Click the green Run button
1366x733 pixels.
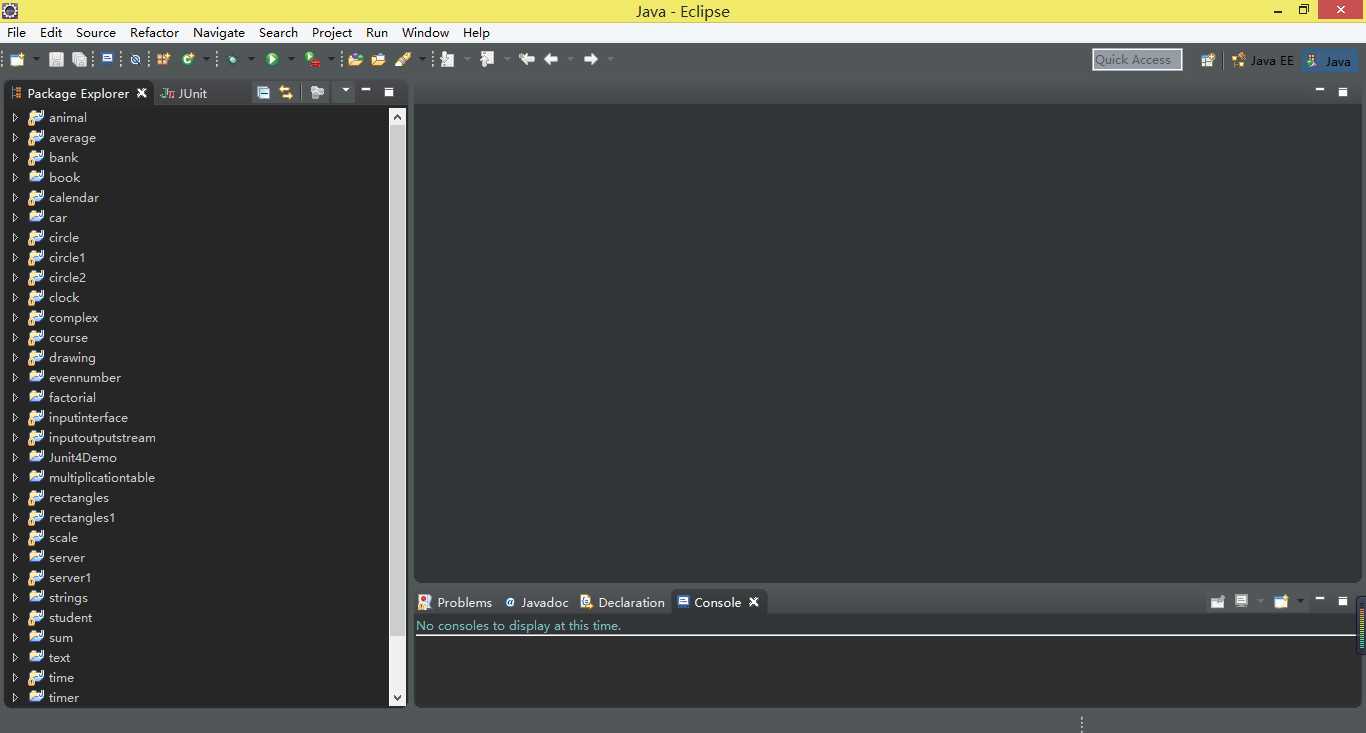click(x=271, y=60)
